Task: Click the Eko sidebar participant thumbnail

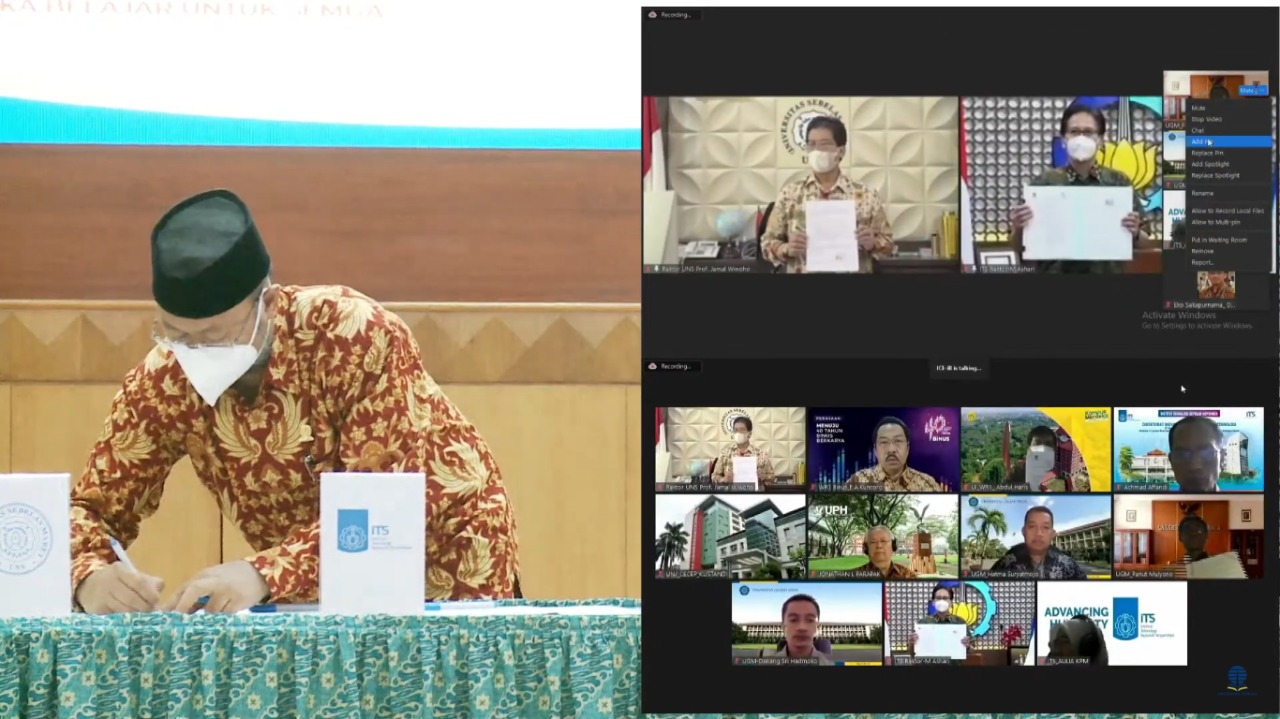Action: [1216, 286]
